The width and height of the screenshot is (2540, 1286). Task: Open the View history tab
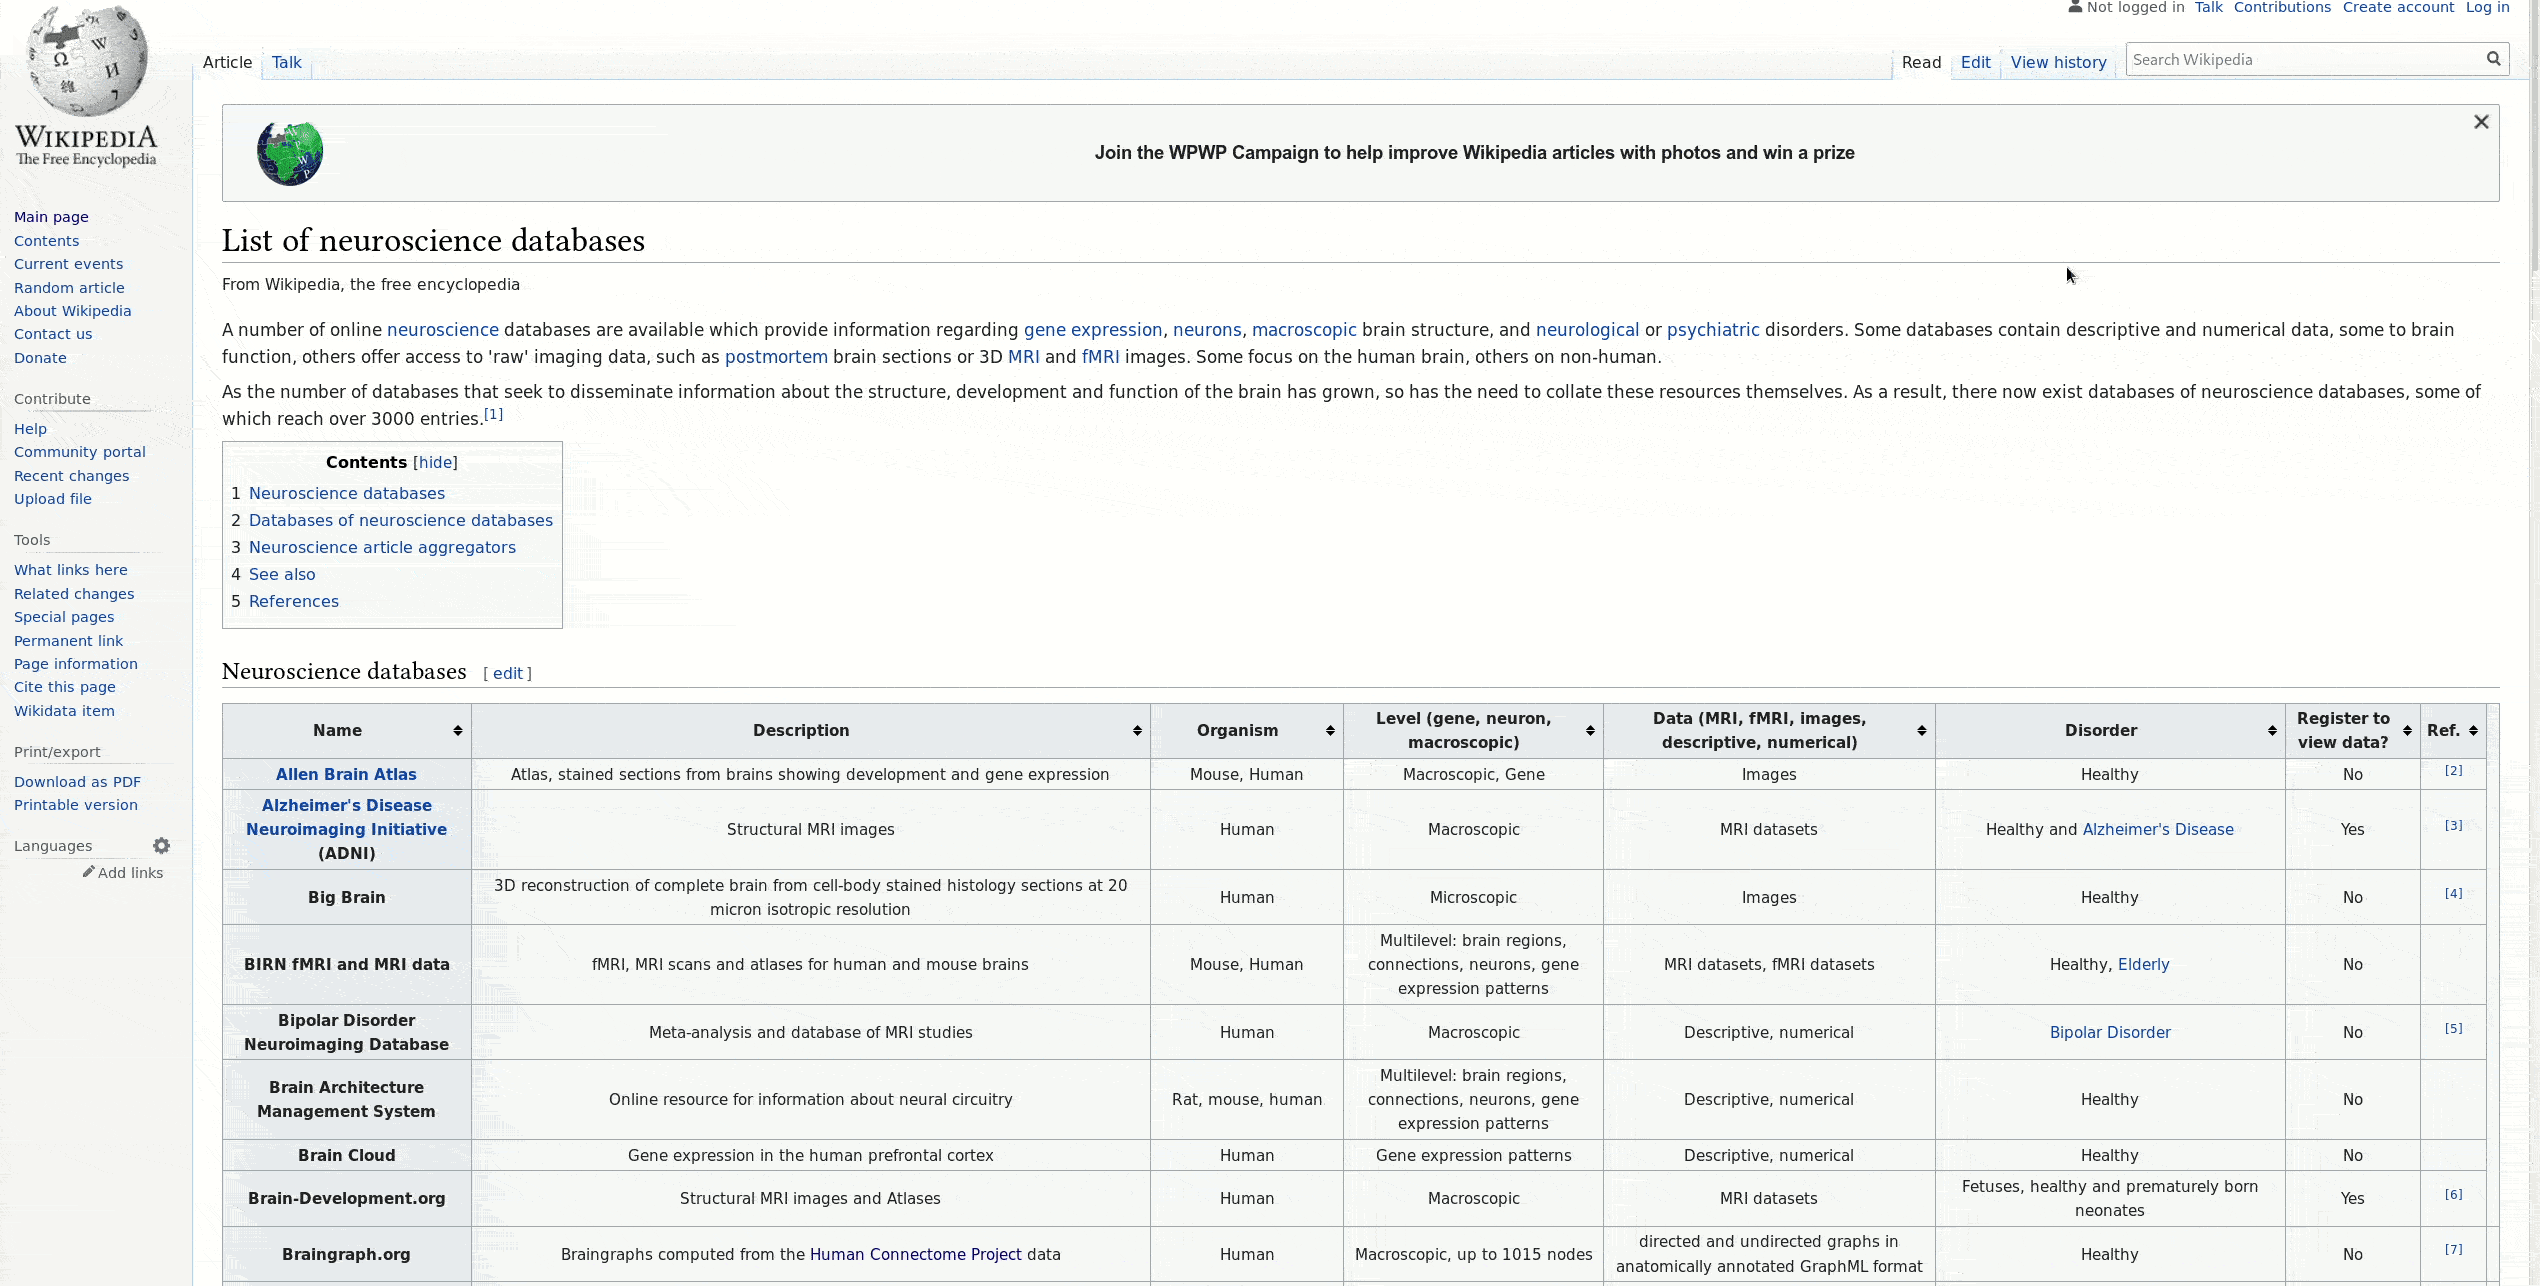[x=2058, y=62]
